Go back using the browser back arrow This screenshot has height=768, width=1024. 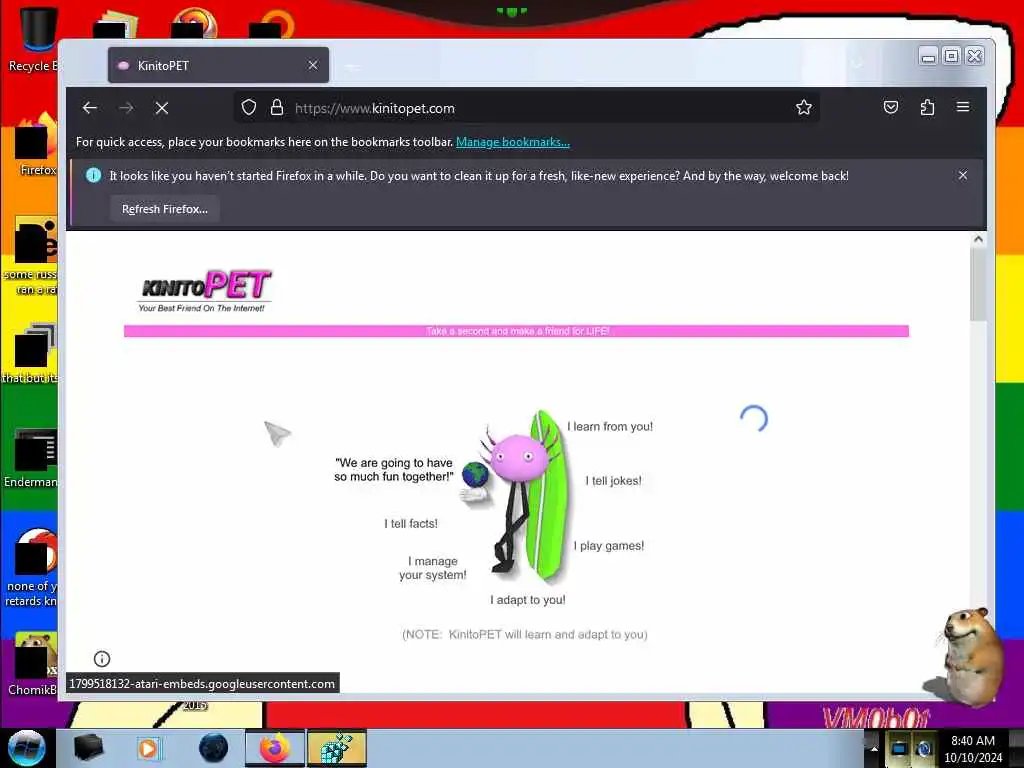[89, 108]
